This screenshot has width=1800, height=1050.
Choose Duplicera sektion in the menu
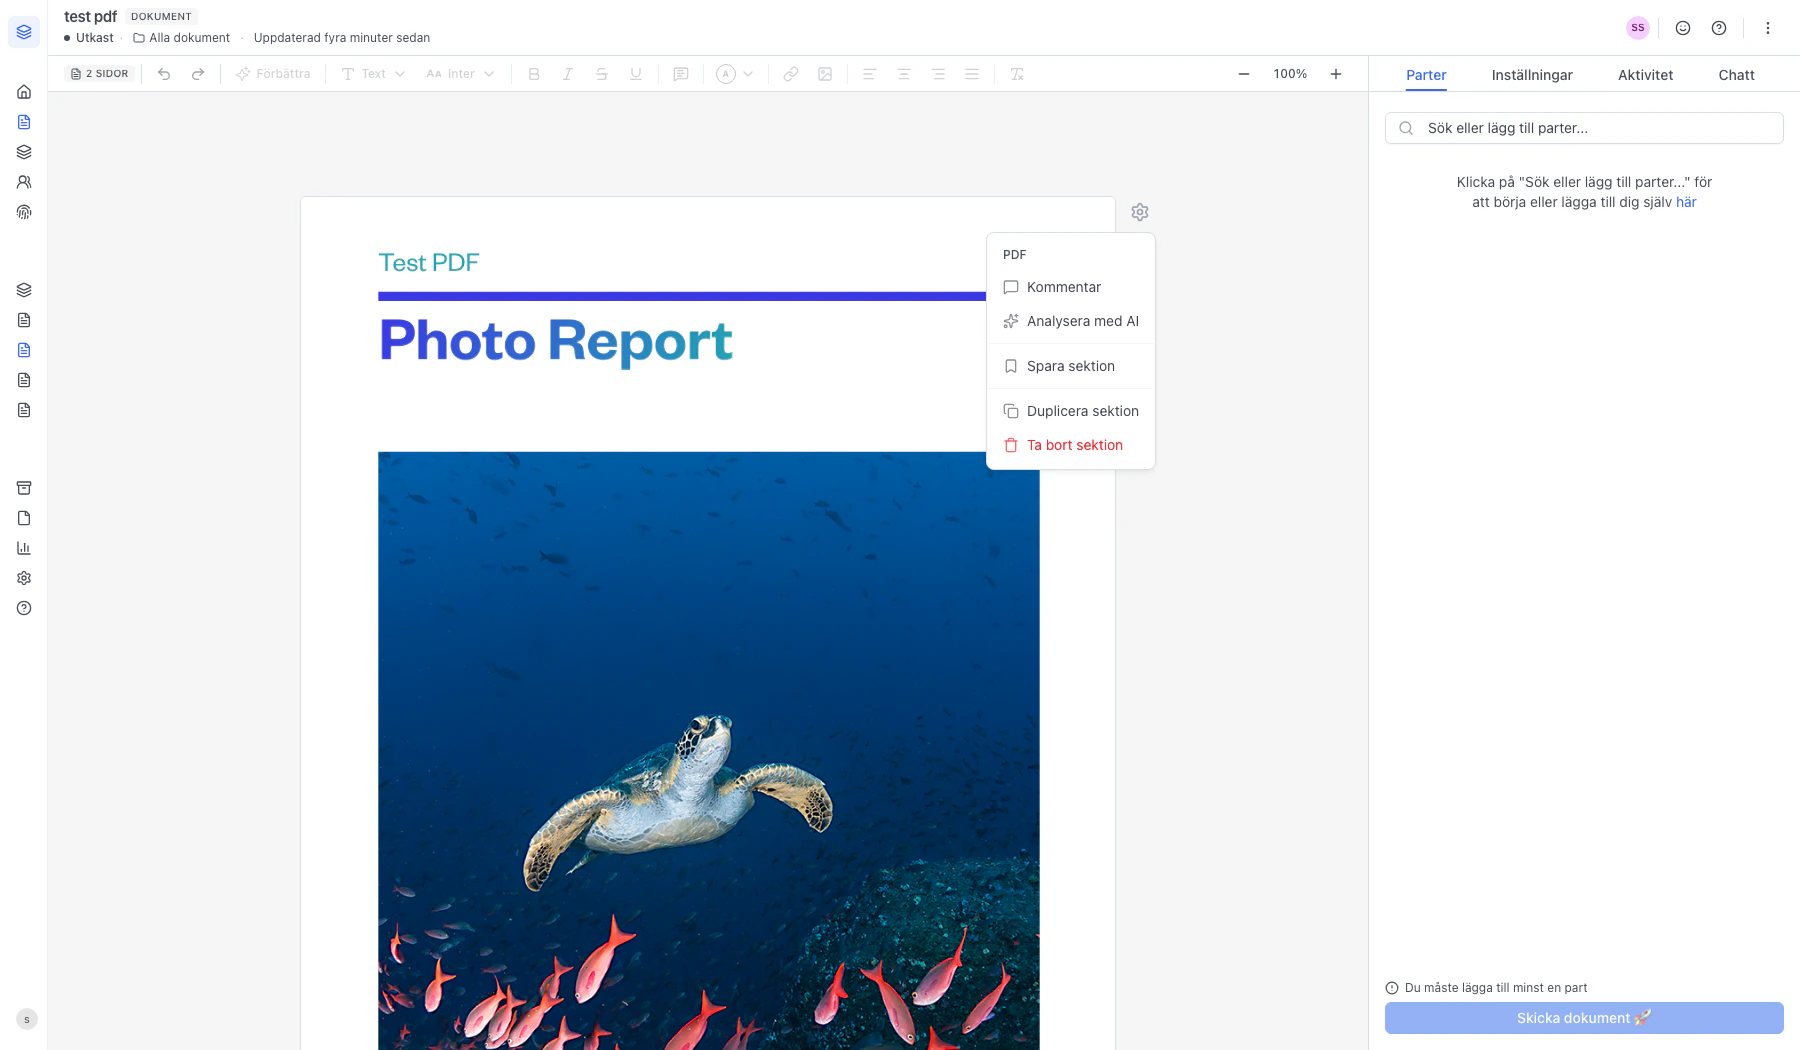pyautogui.click(x=1071, y=411)
